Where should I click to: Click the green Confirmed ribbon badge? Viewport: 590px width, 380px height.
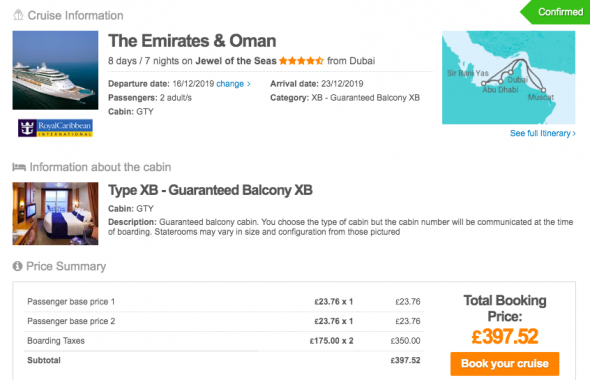pyautogui.click(x=555, y=12)
